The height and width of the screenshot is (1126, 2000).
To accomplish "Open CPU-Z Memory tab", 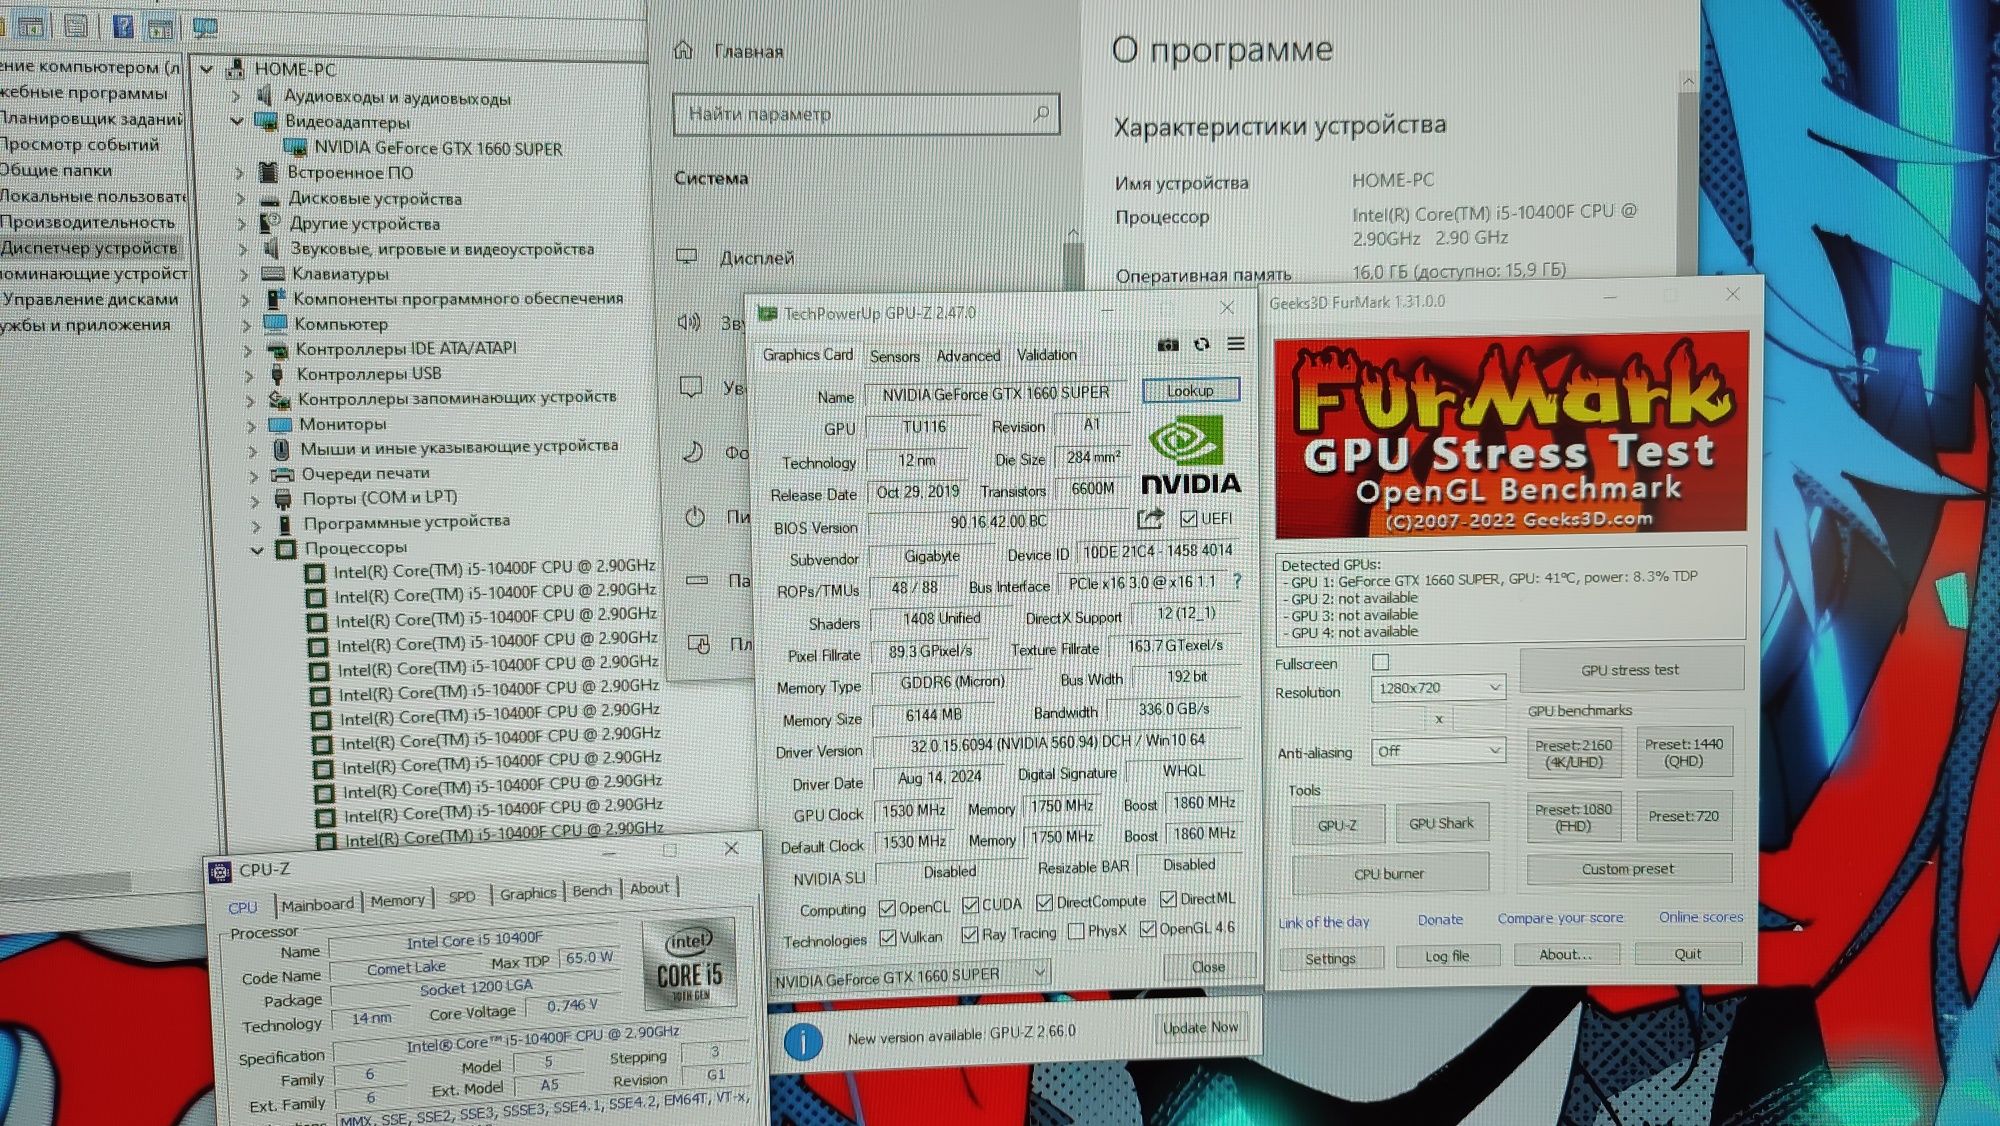I will [397, 900].
